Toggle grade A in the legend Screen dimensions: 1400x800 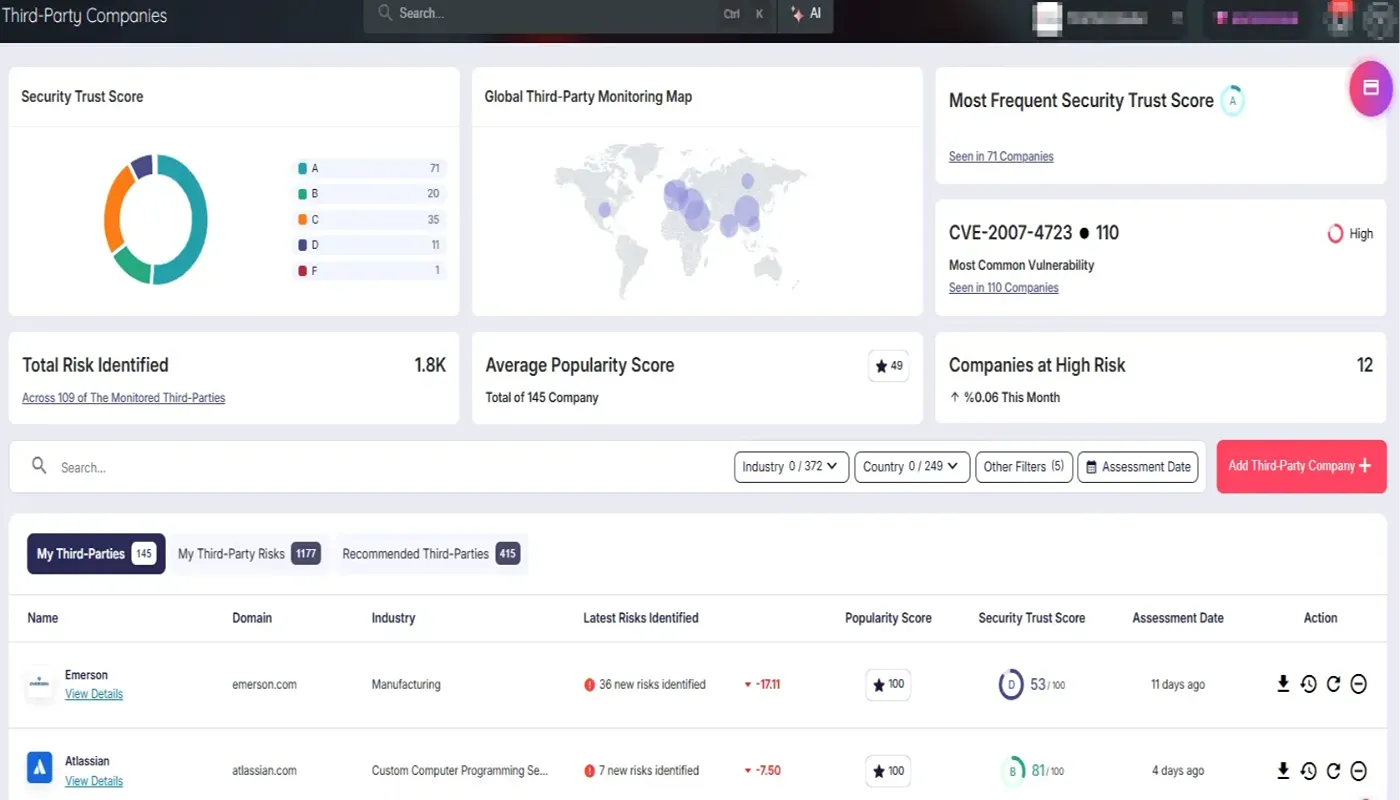pyautogui.click(x=368, y=168)
